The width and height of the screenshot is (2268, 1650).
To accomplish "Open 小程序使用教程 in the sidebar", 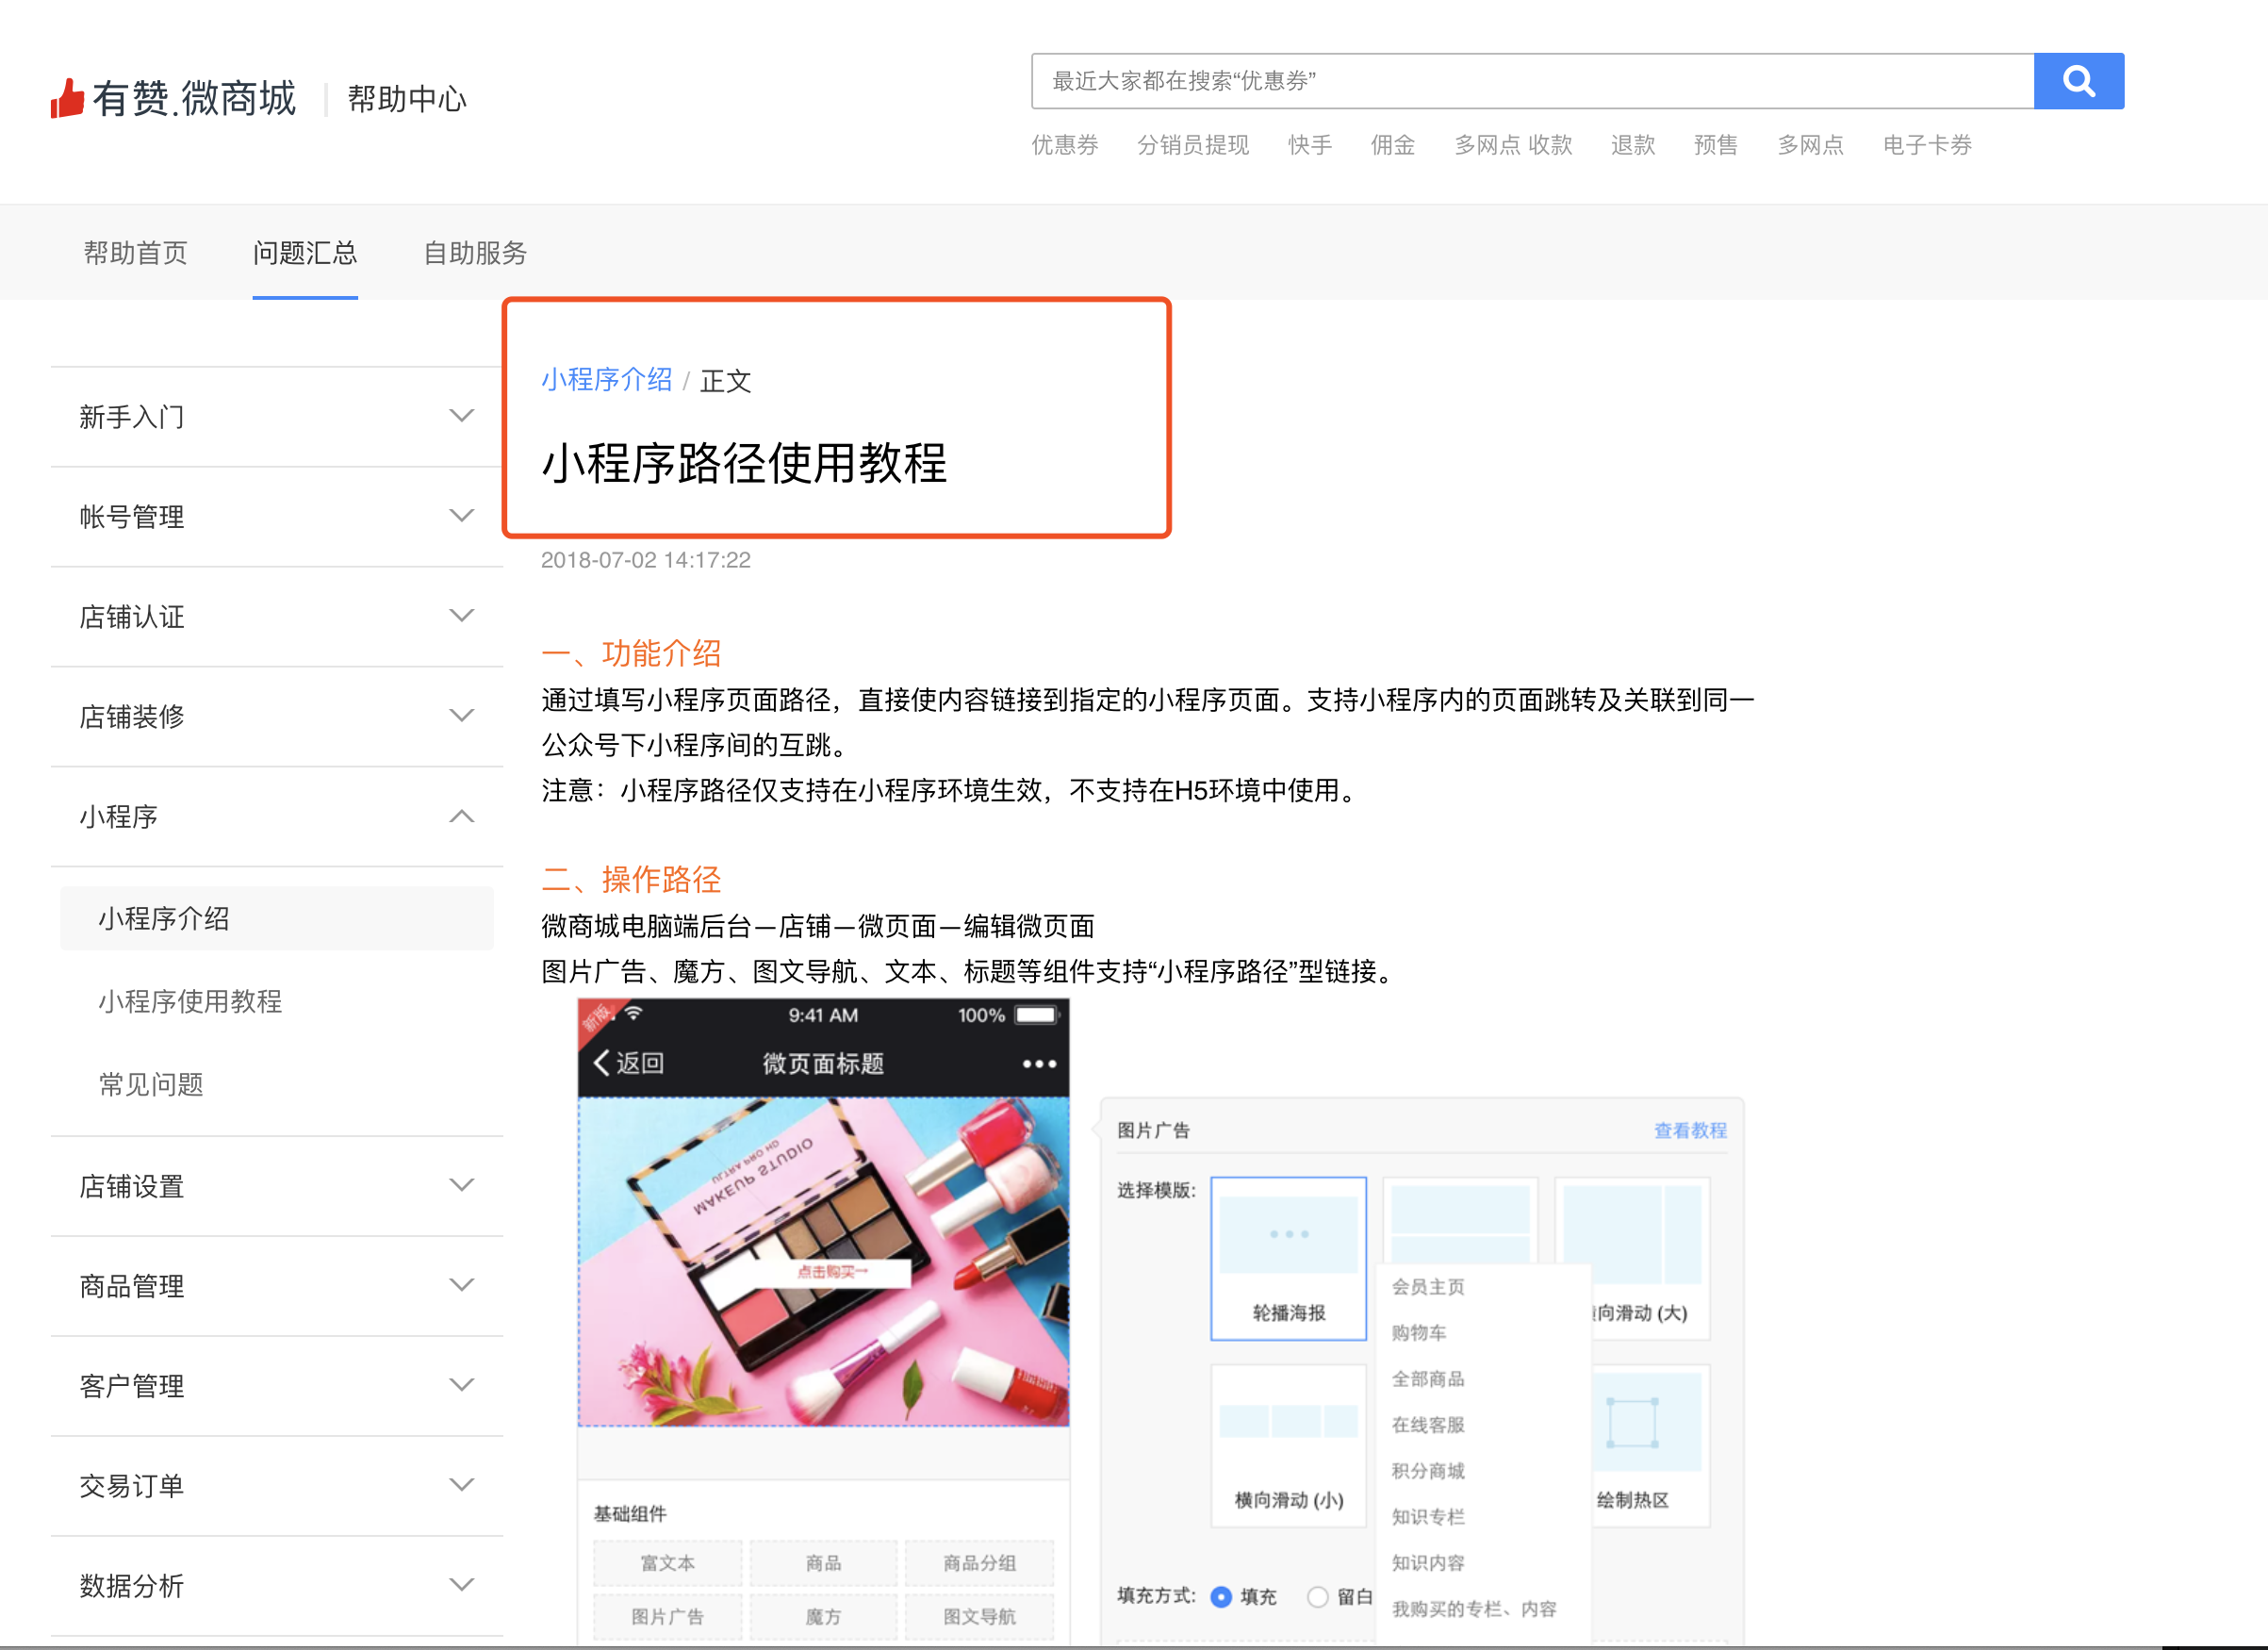I will (190, 1001).
